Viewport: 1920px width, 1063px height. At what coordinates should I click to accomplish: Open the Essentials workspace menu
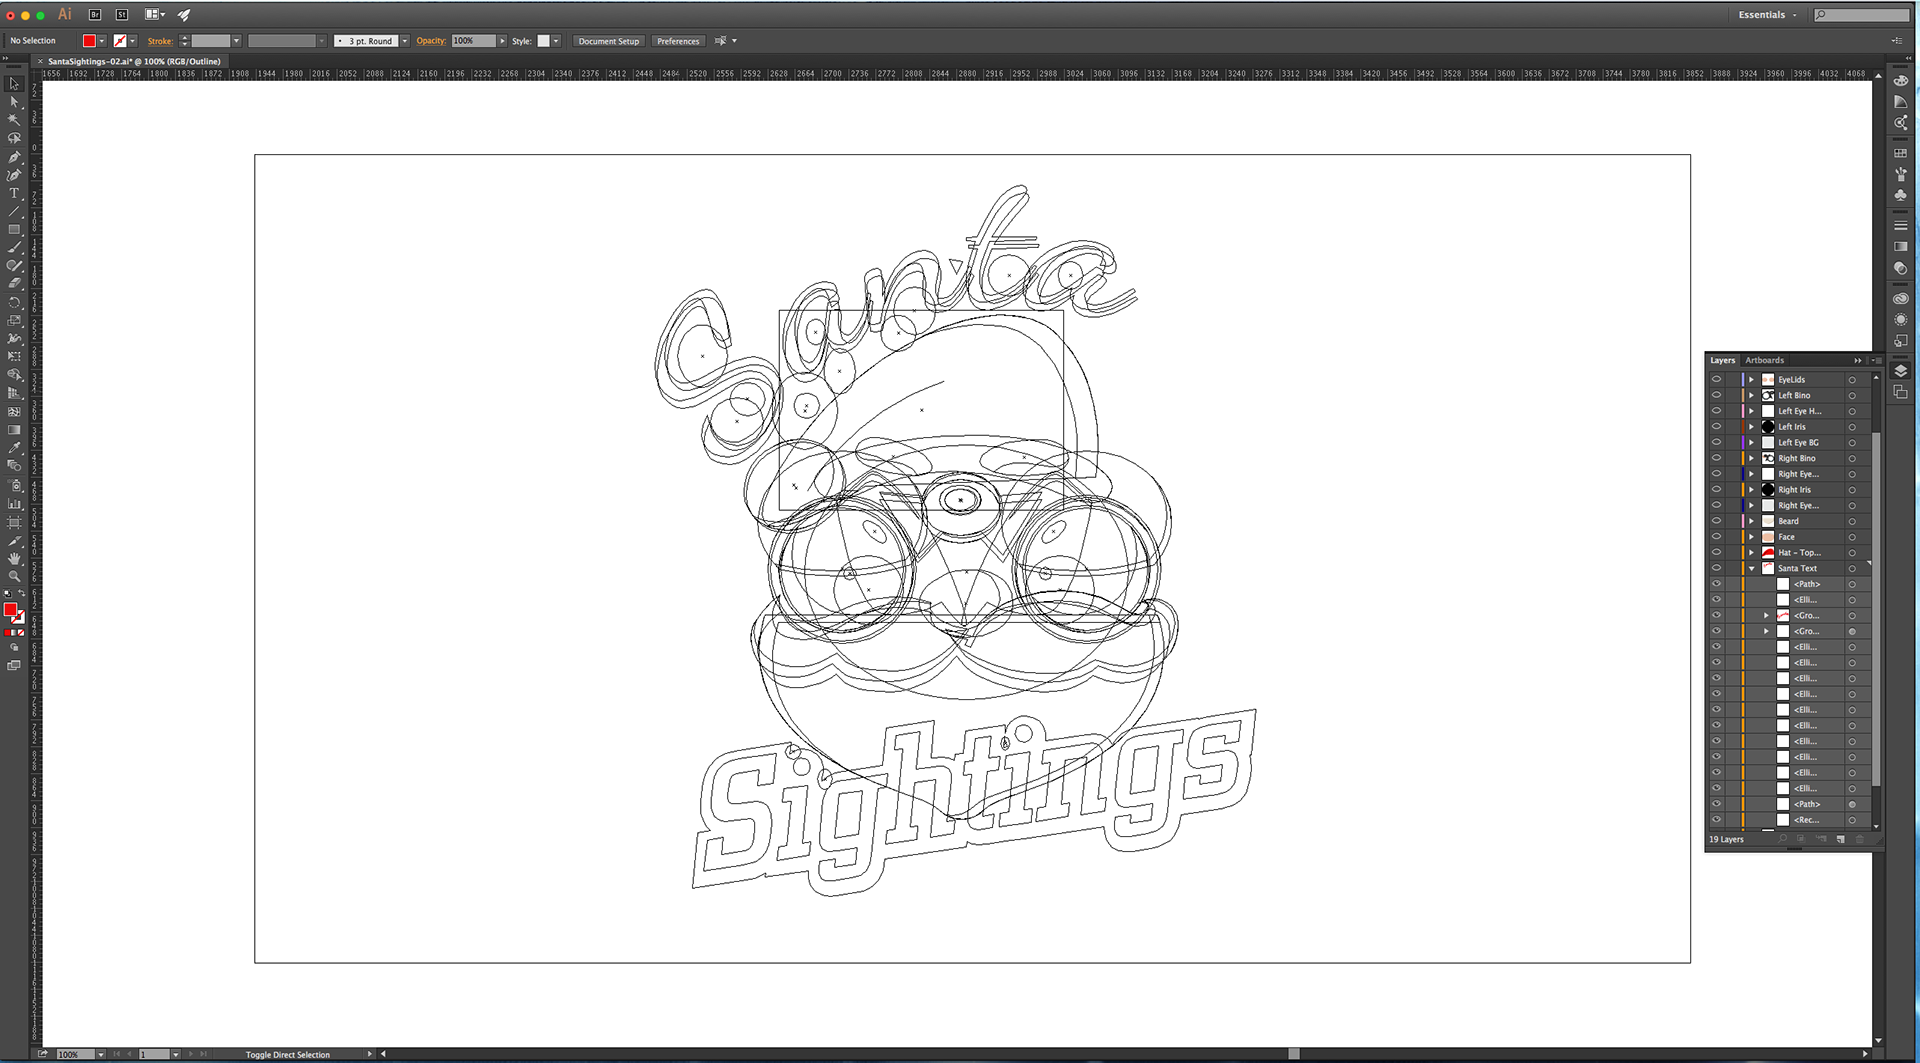click(x=1767, y=15)
